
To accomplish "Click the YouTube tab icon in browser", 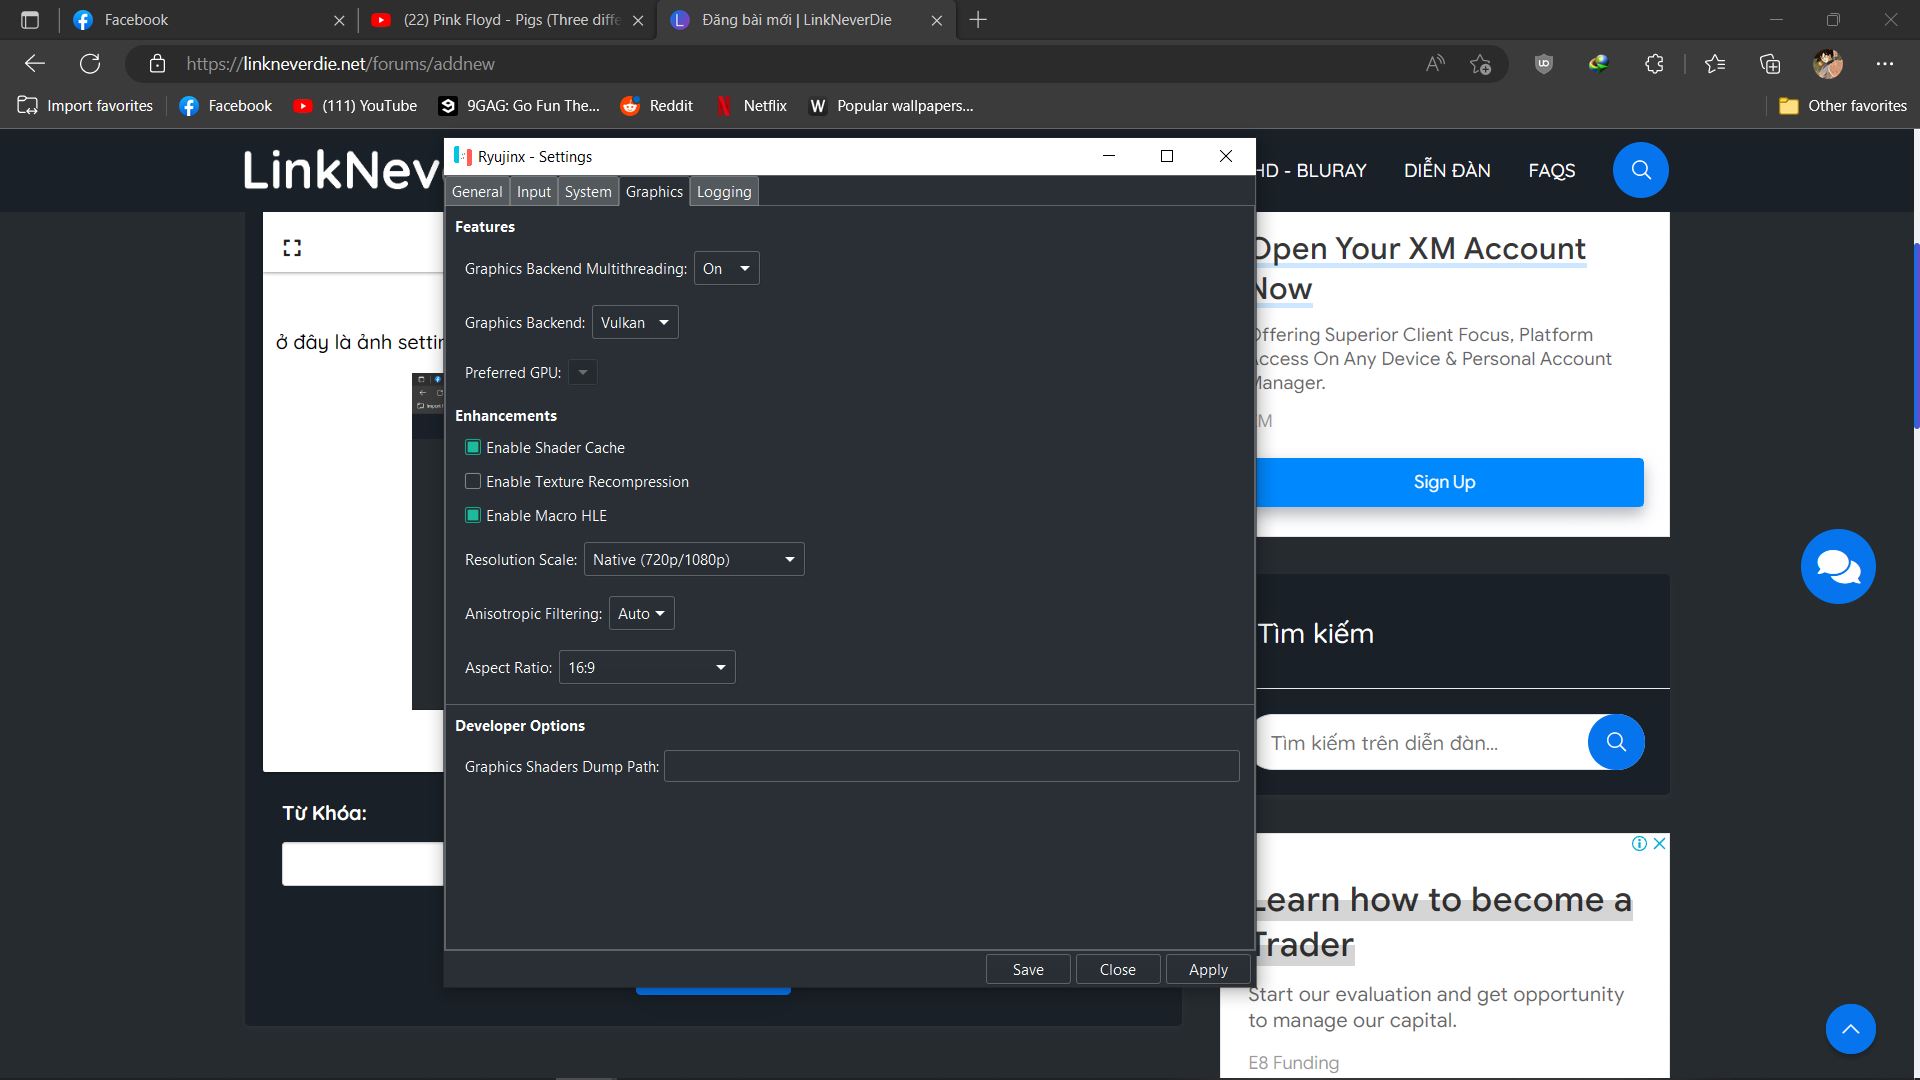I will 382,18.
